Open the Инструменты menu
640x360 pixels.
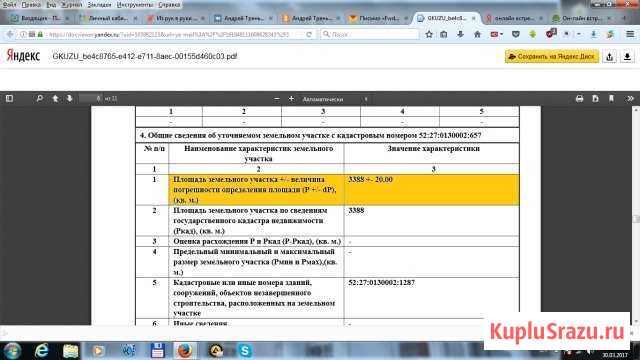[x=135, y=4]
